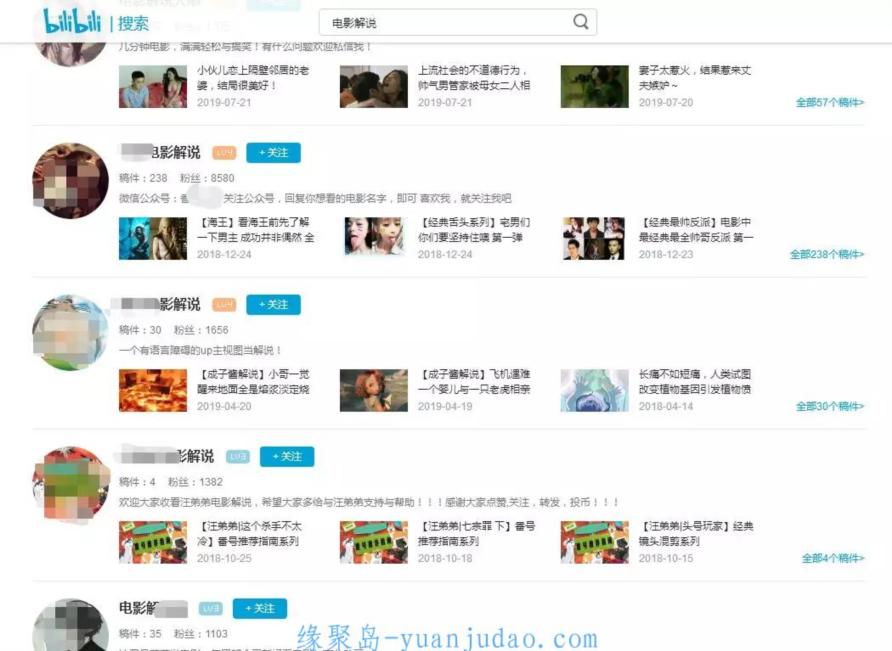Open 全部30个稿件 link
Image resolution: width=892 pixels, height=651 pixels.
click(829, 406)
